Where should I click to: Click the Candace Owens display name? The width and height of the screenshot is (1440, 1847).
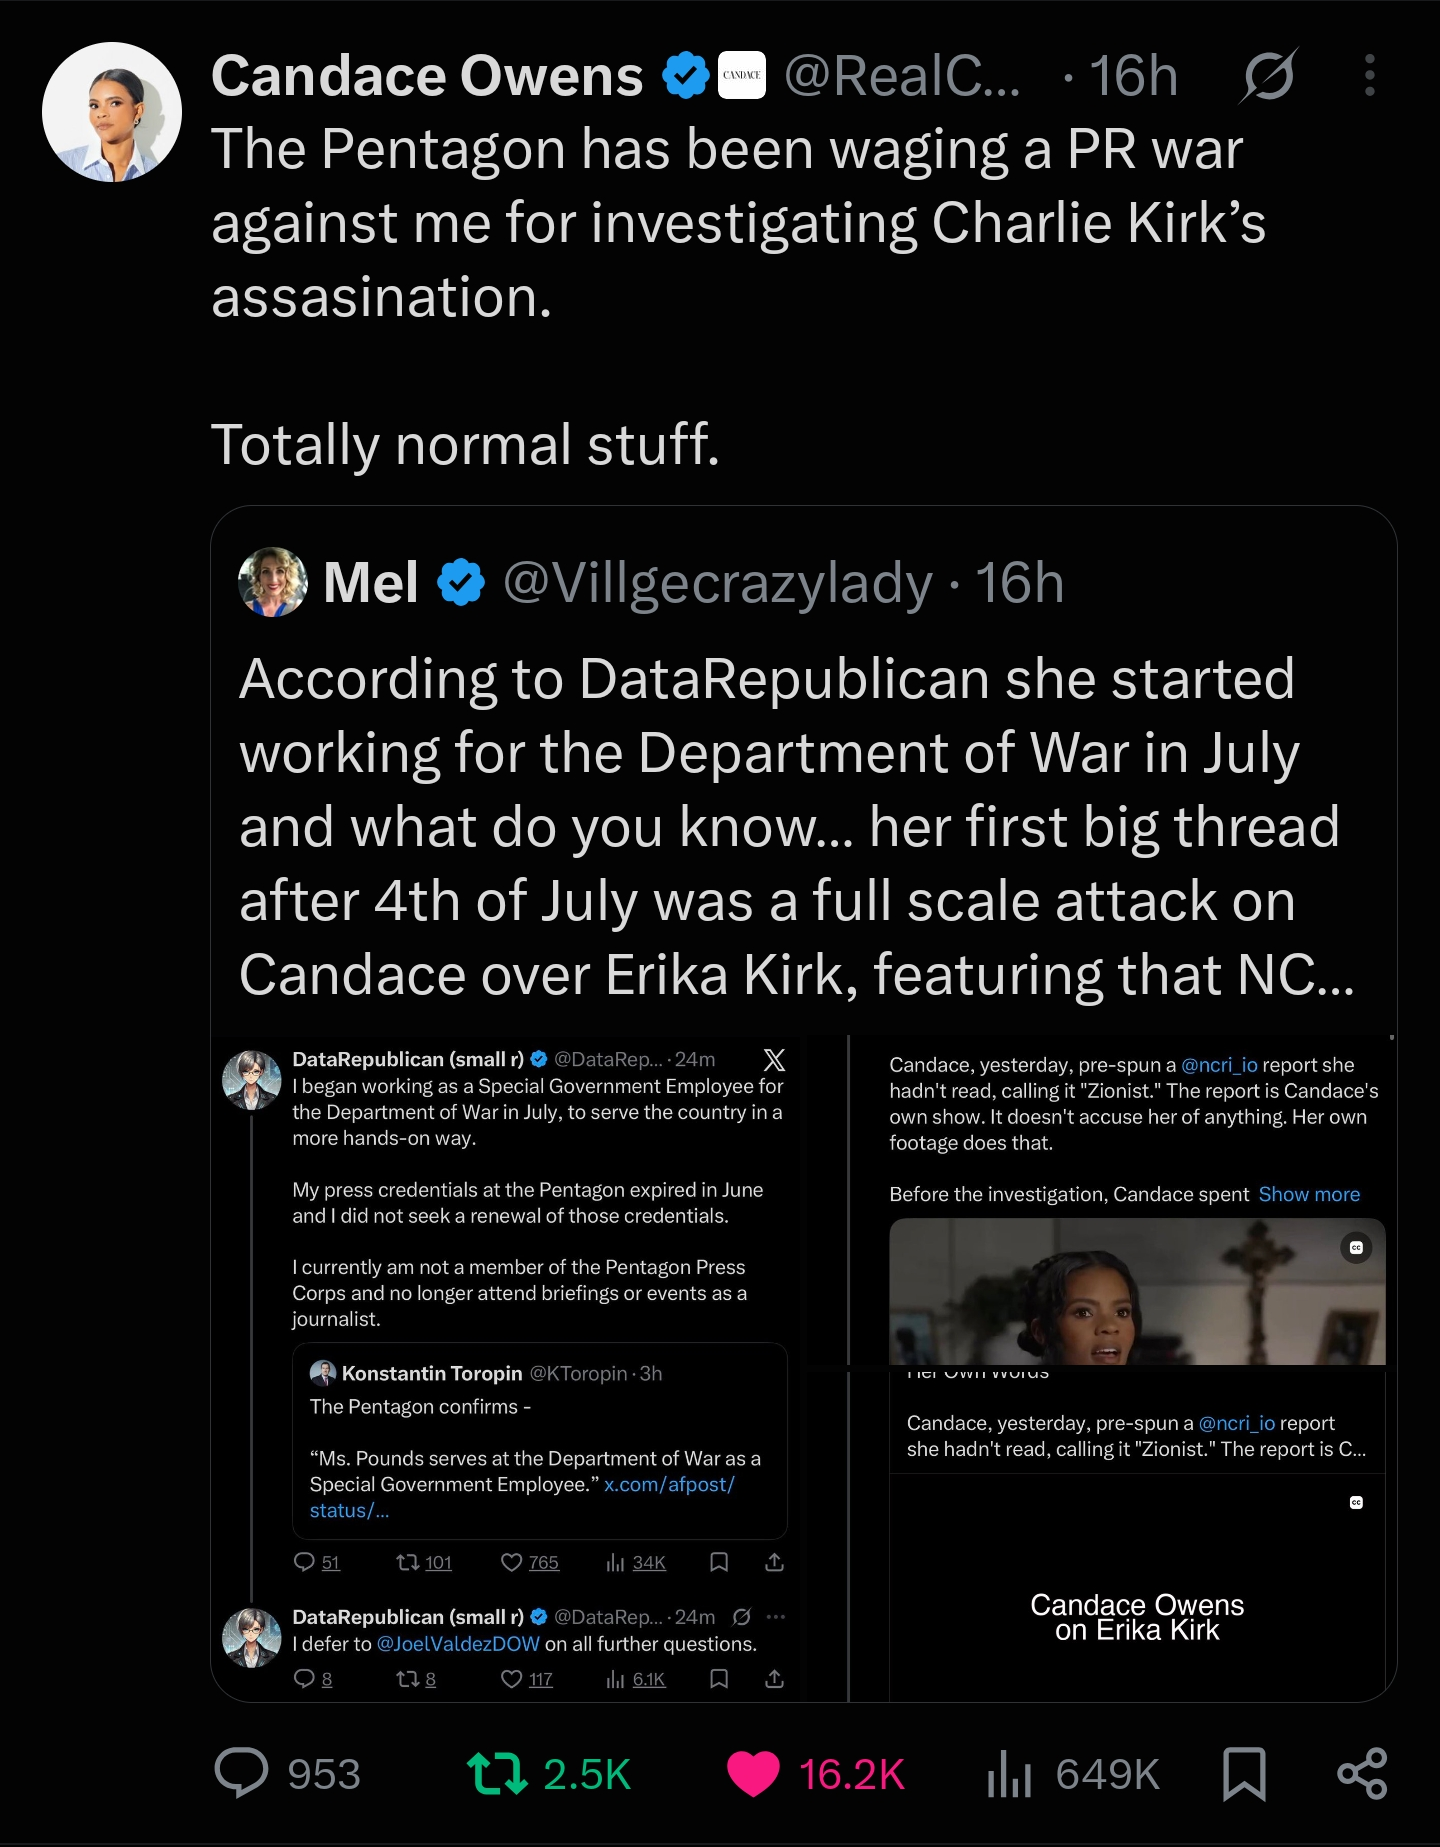pos(427,76)
